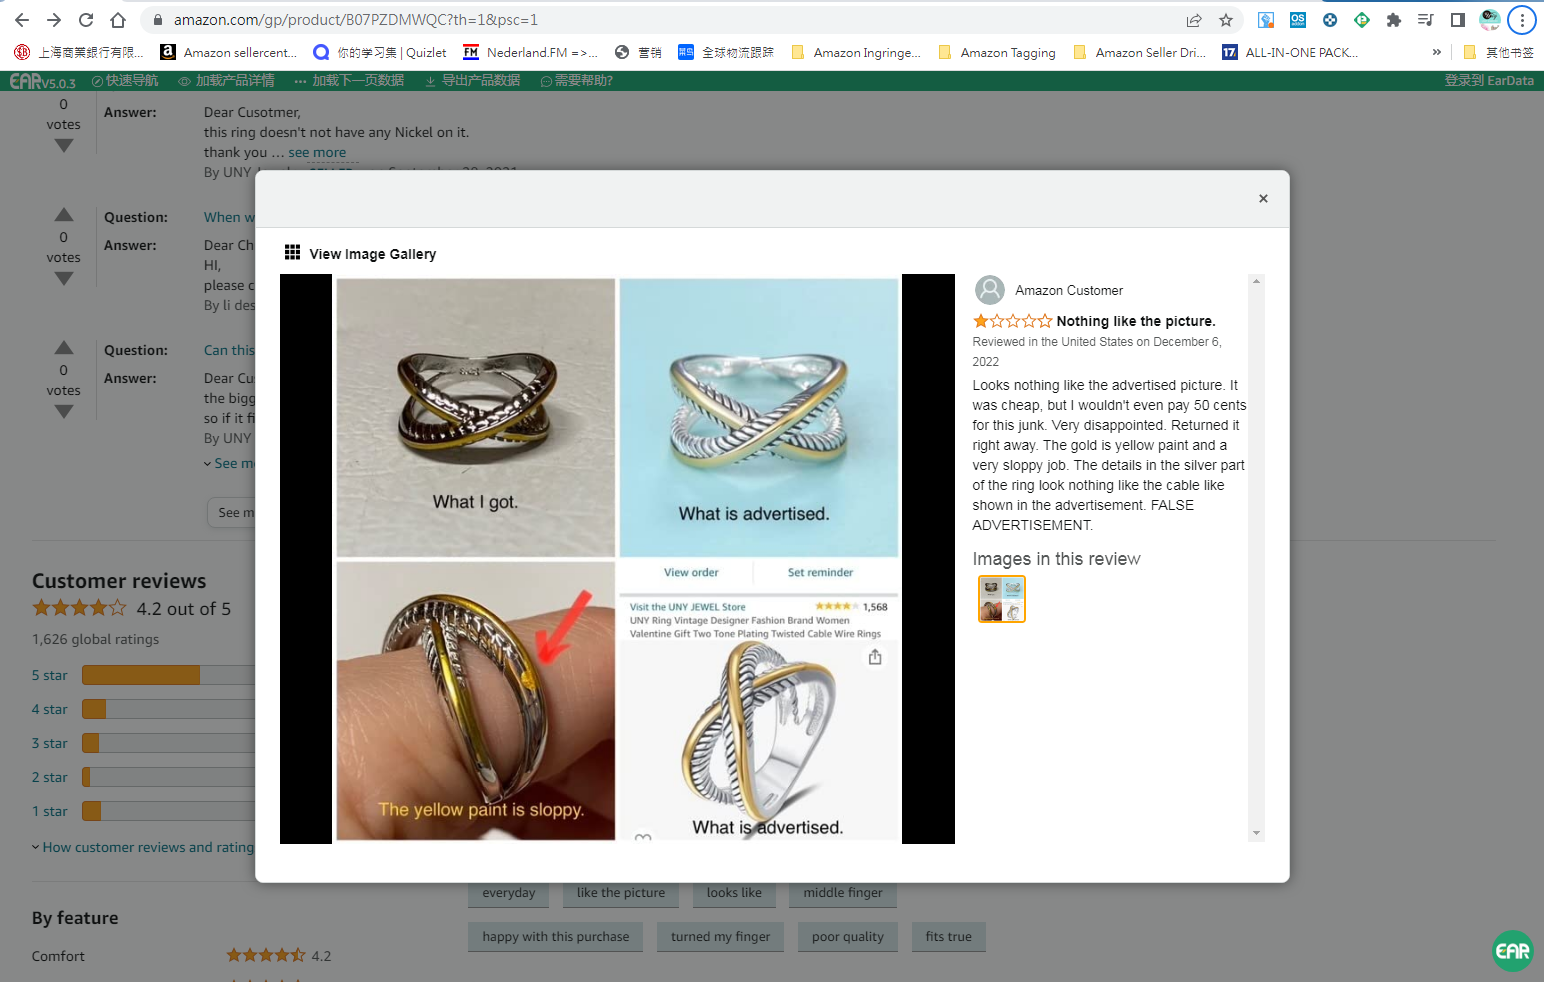Toggle browser side panel
This screenshot has height=982, width=1544.
[x=1457, y=20]
